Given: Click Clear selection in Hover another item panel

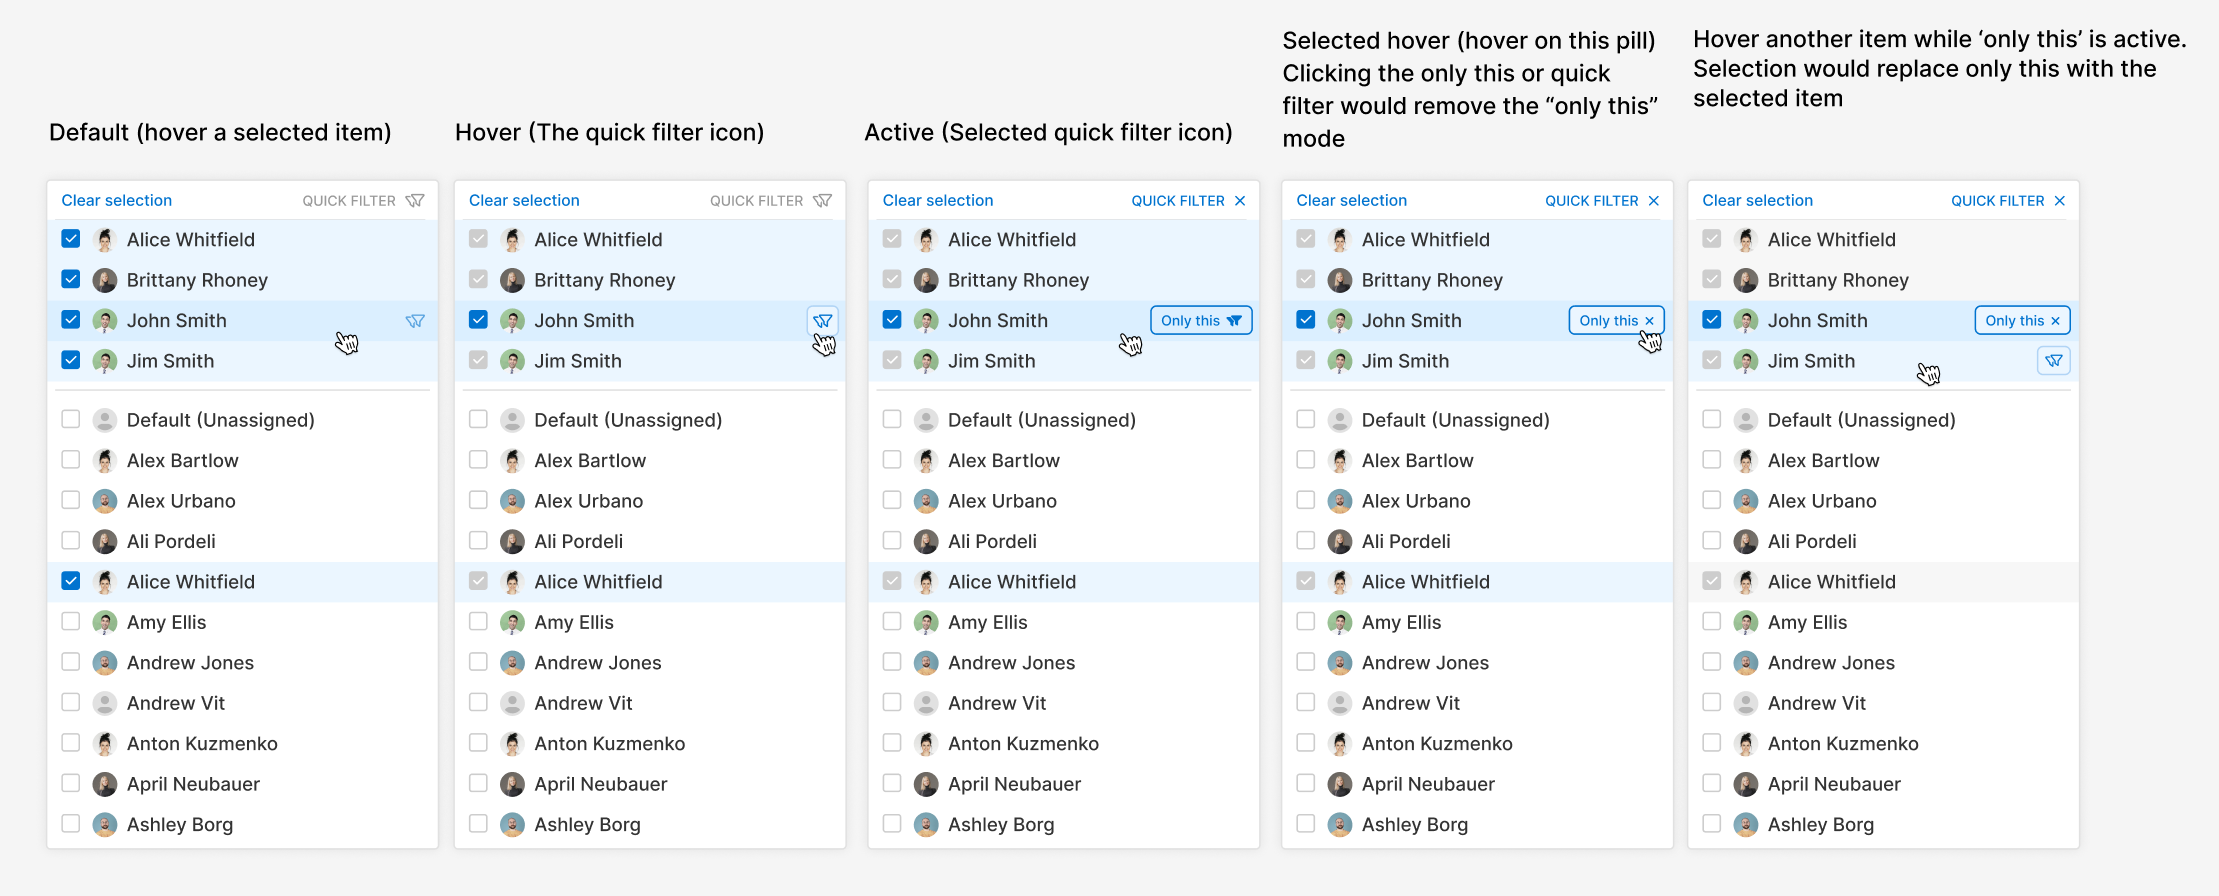Looking at the screenshot, I should coord(1758,201).
